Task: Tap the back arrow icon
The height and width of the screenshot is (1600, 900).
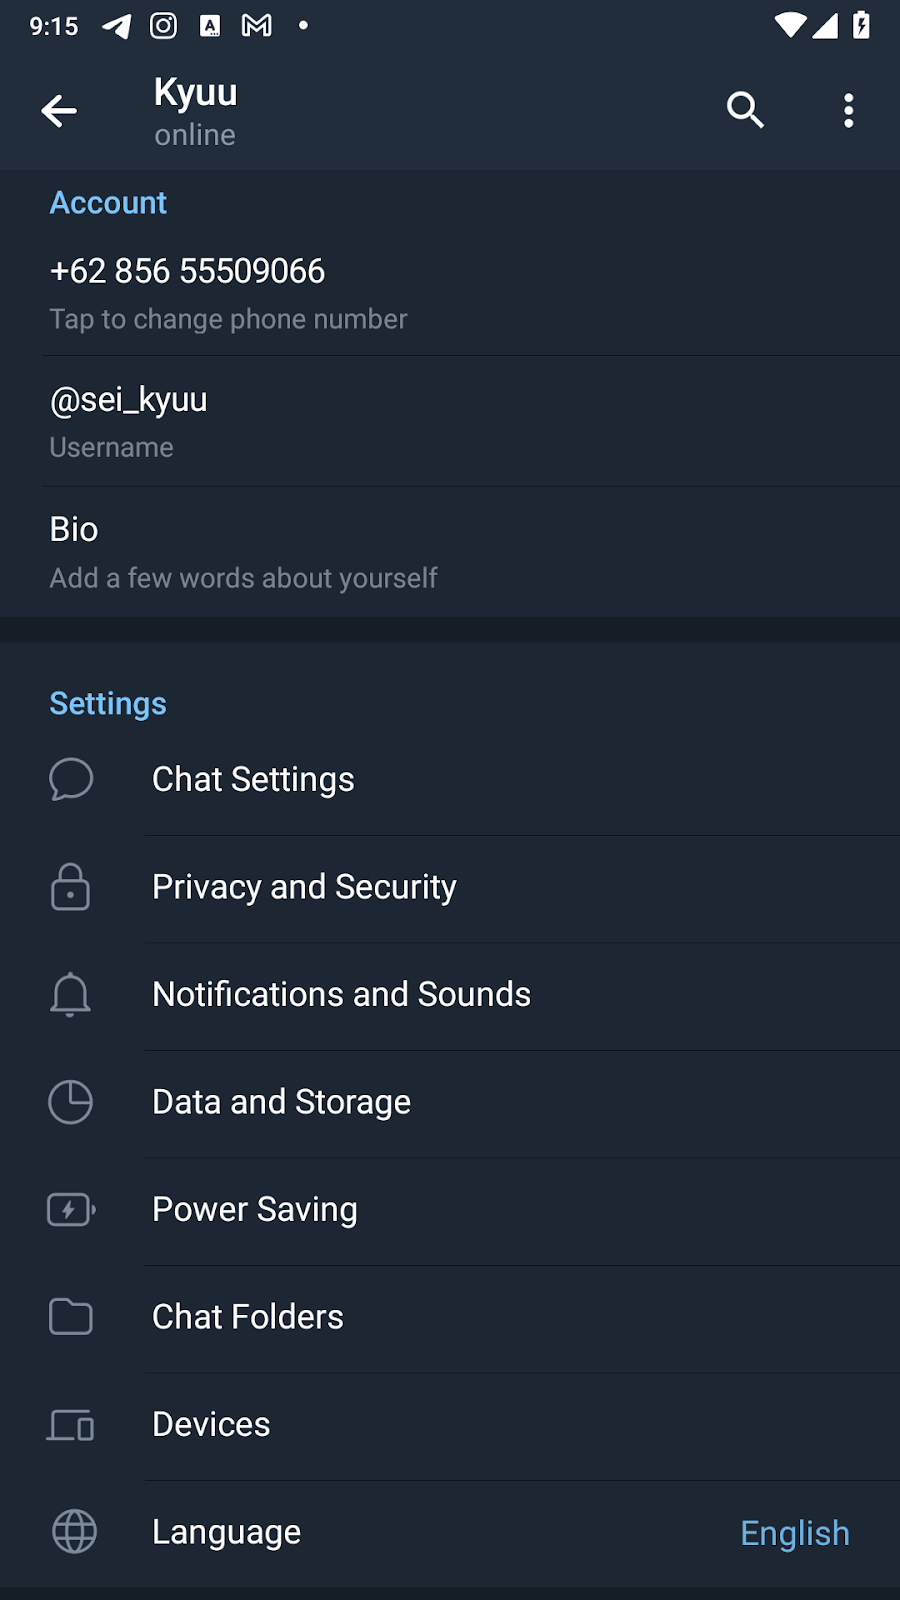Action: click(59, 111)
